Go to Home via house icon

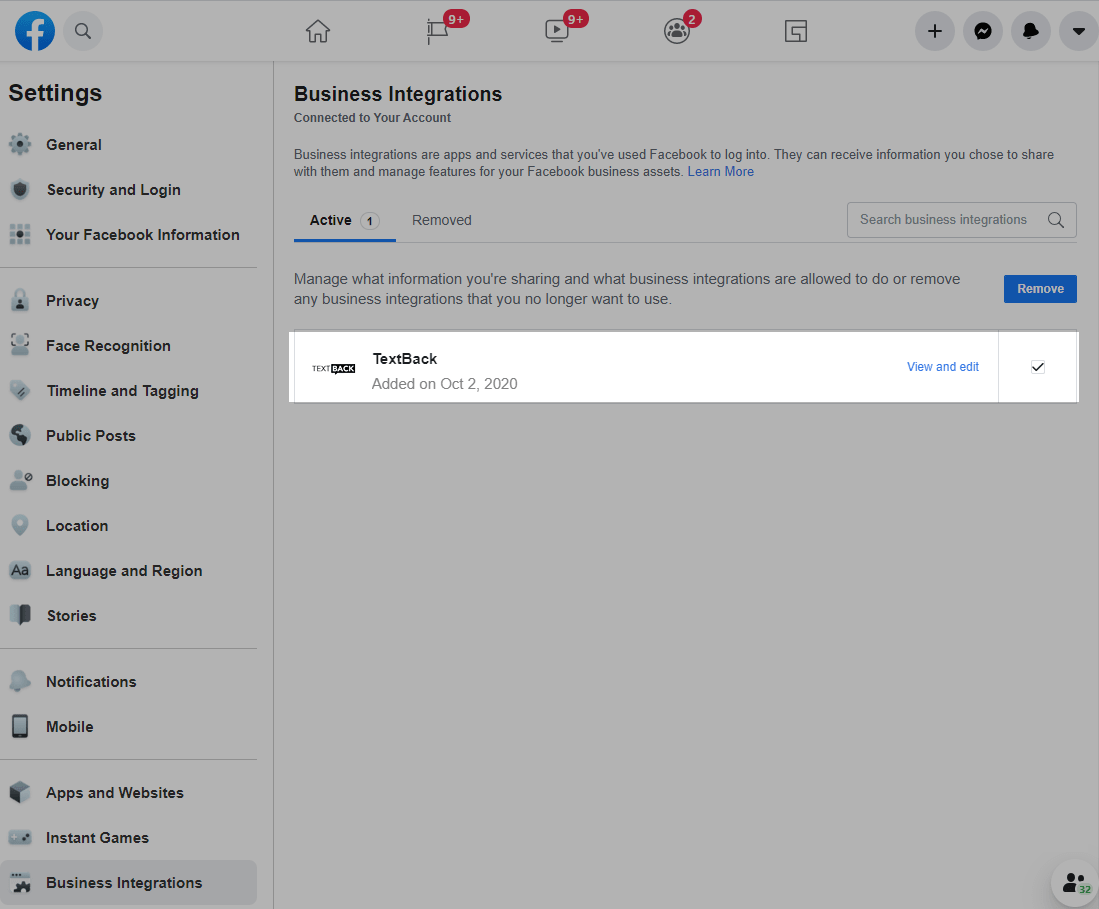[x=318, y=31]
